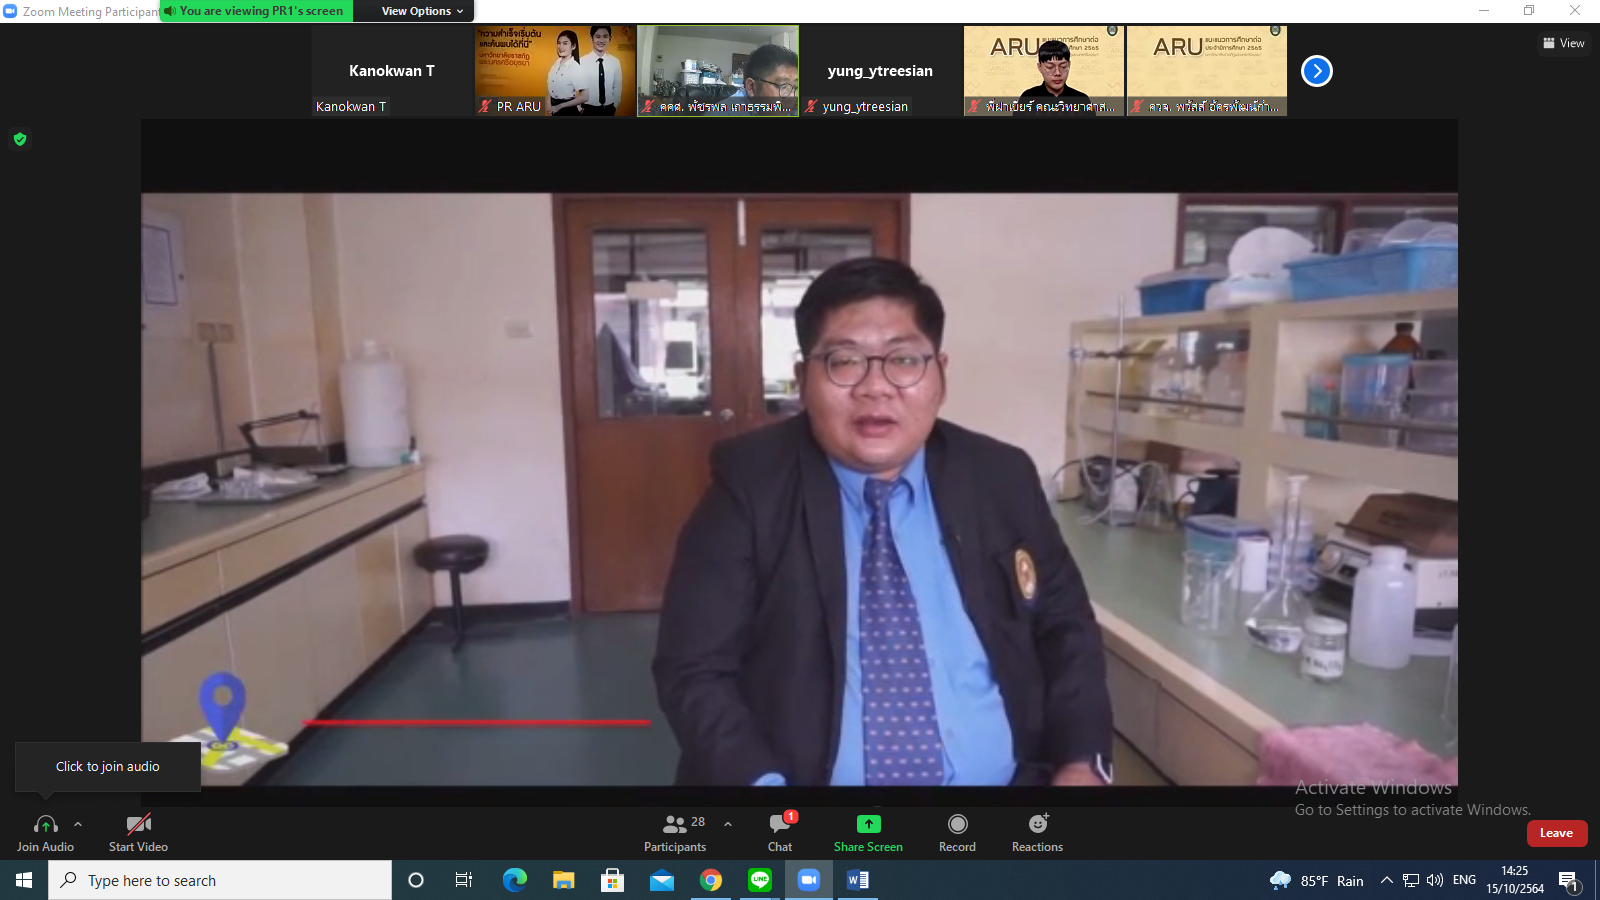
Task: Click the green encryption shield icon
Action: (x=20, y=139)
